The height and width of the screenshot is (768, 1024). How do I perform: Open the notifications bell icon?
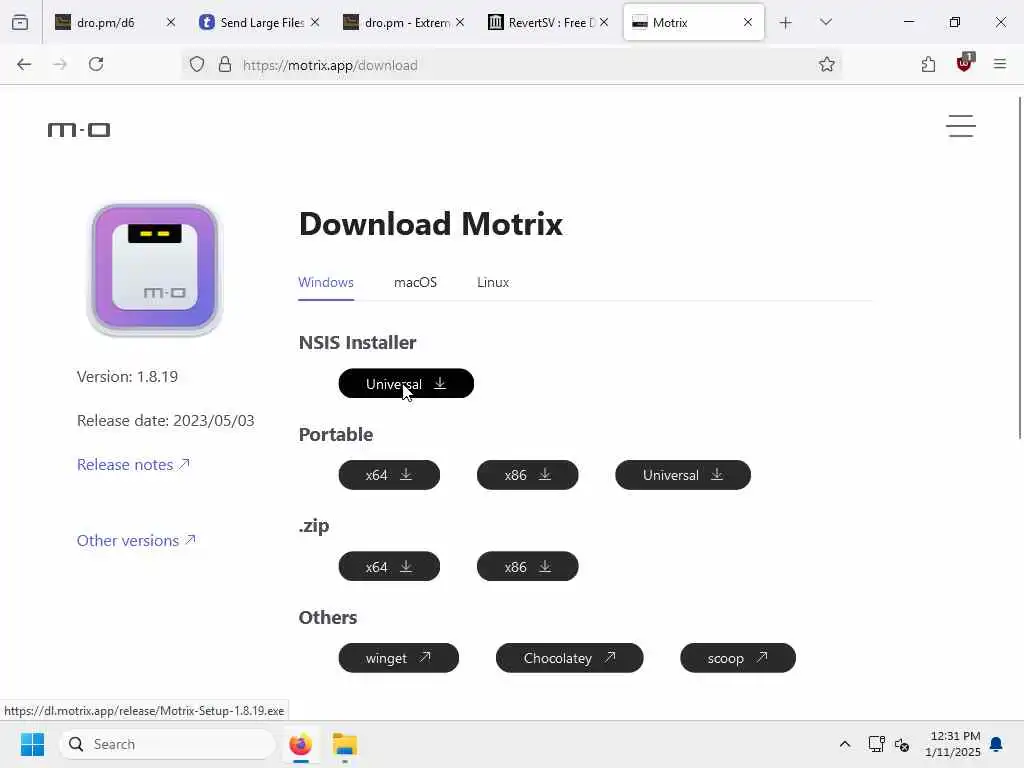(x=996, y=744)
